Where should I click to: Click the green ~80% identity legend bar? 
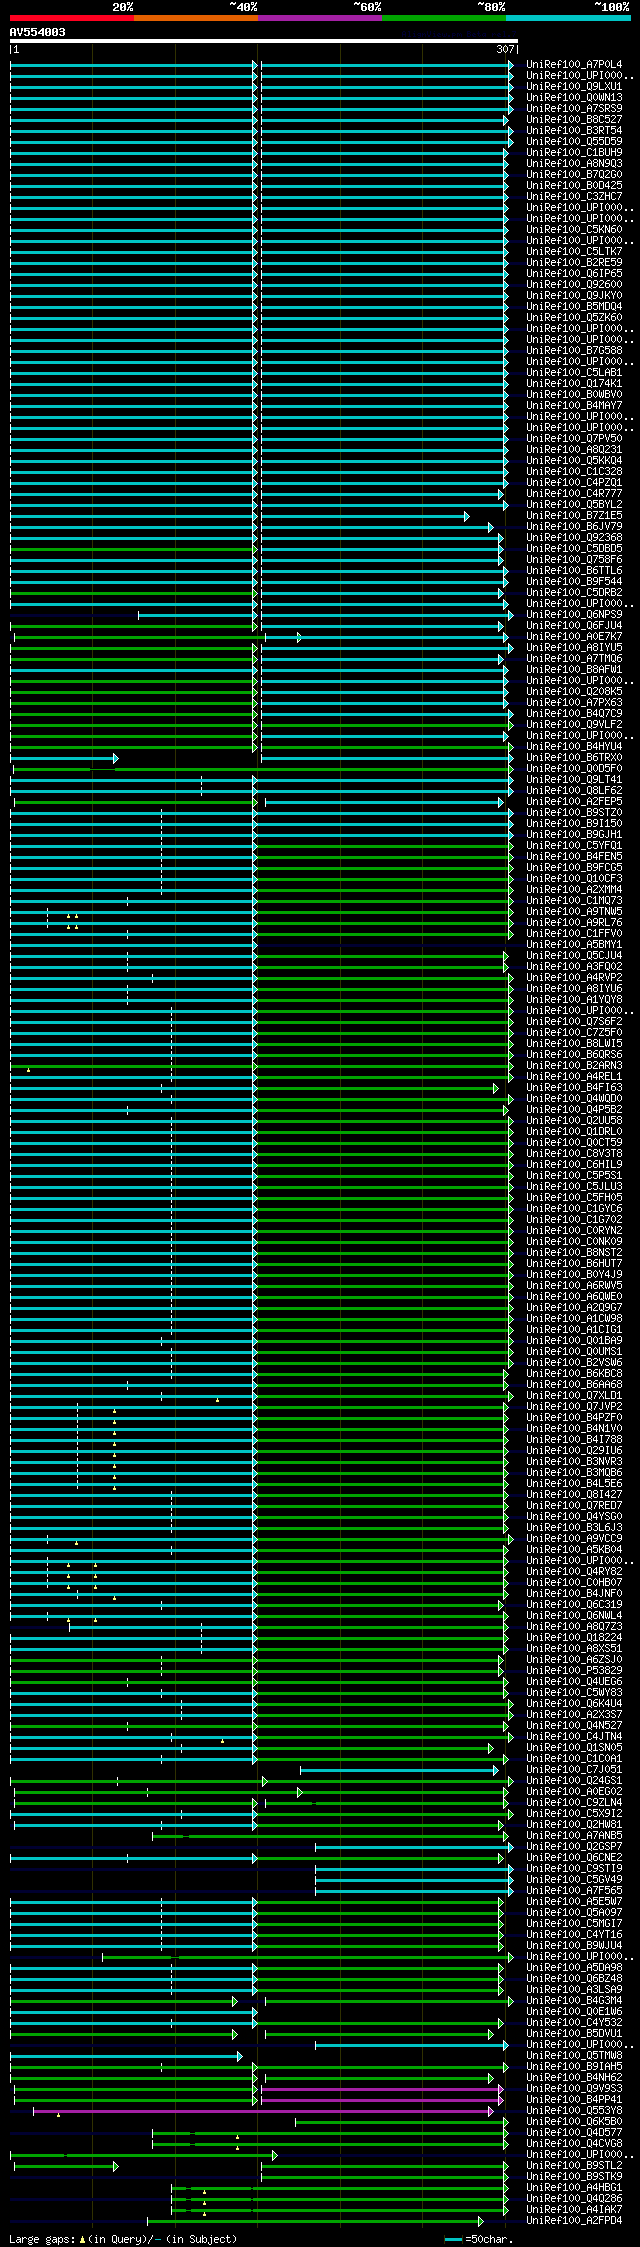pyautogui.click(x=443, y=18)
